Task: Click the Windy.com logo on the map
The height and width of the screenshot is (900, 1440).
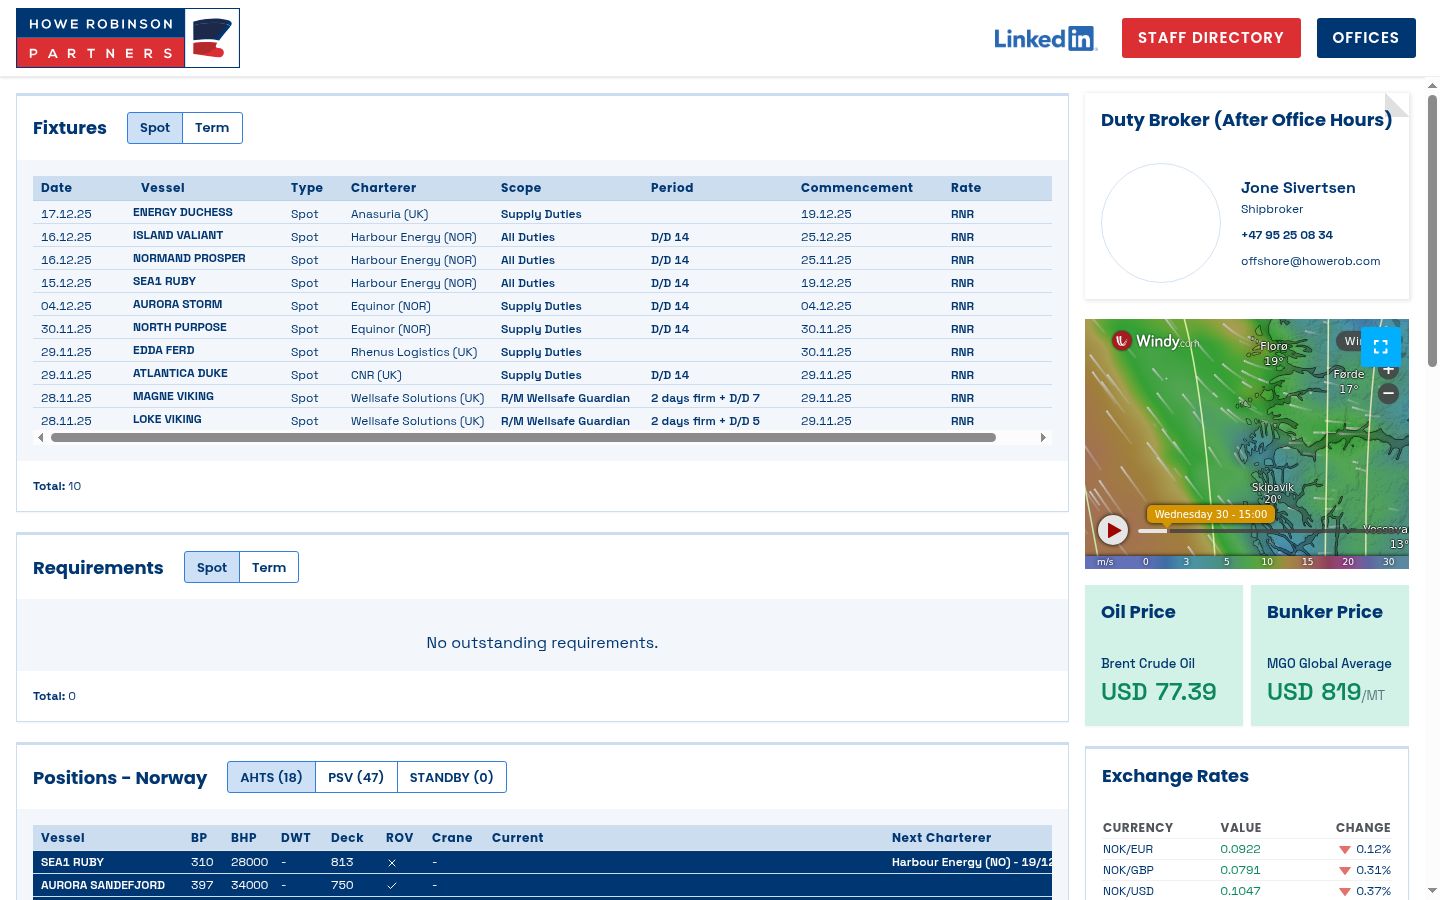Action: [x=1155, y=341]
